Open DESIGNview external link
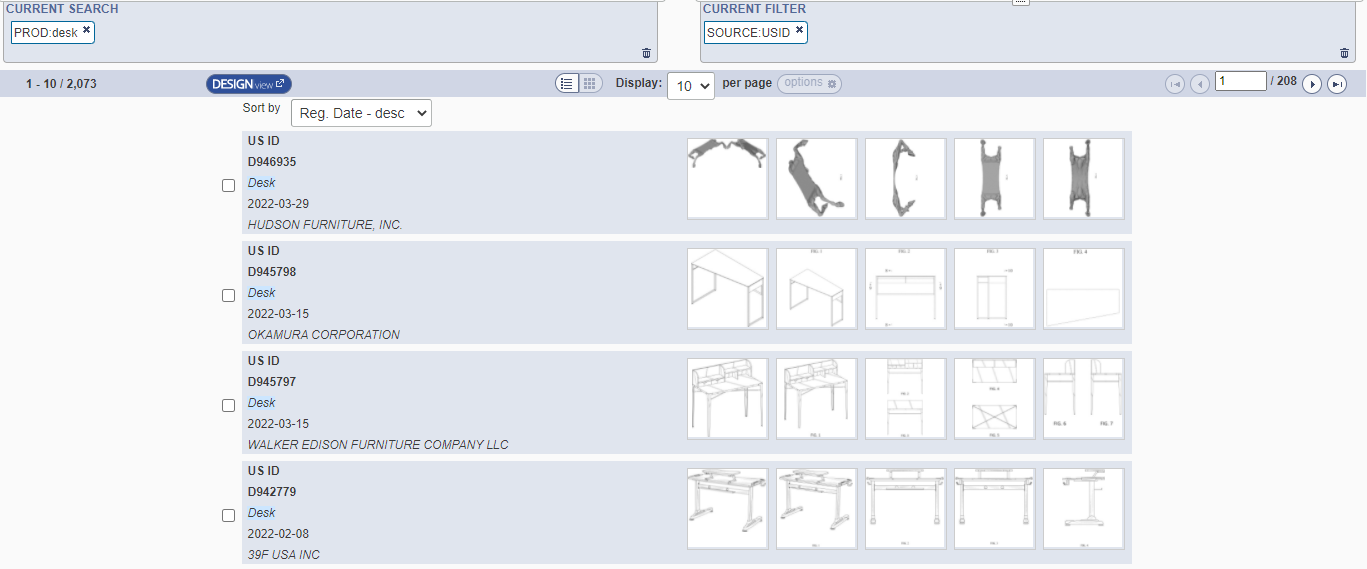This screenshot has height=569, width=1367. coord(249,84)
